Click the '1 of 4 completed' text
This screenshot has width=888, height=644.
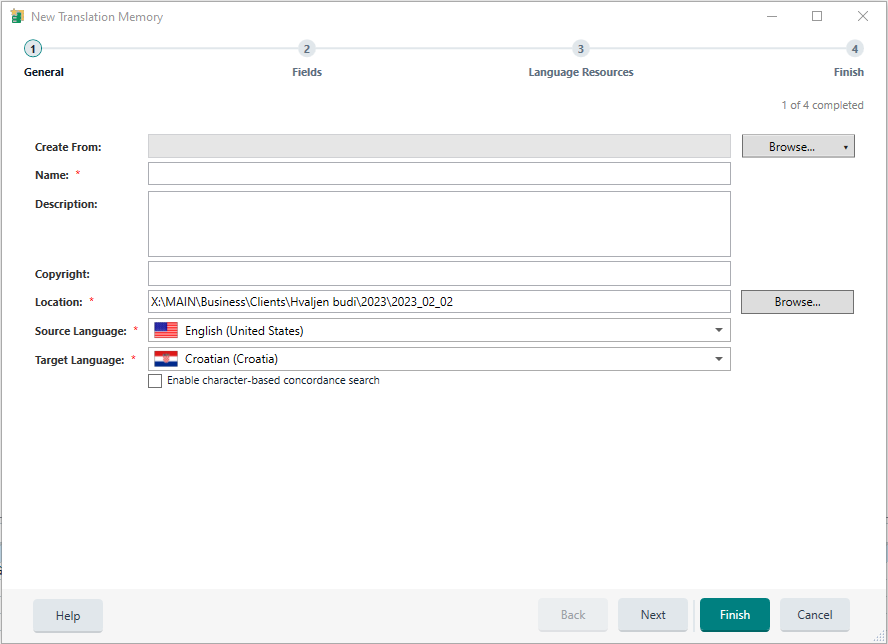point(822,105)
